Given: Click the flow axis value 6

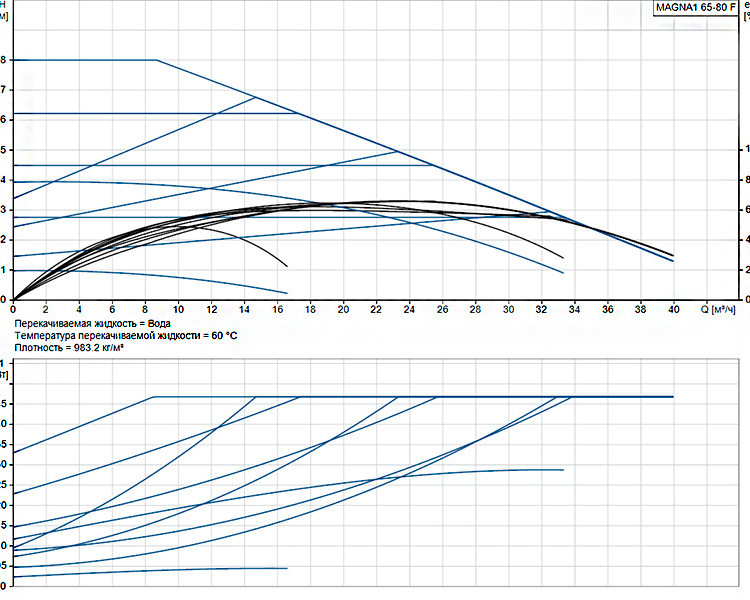Looking at the screenshot, I should pyautogui.click(x=112, y=310).
